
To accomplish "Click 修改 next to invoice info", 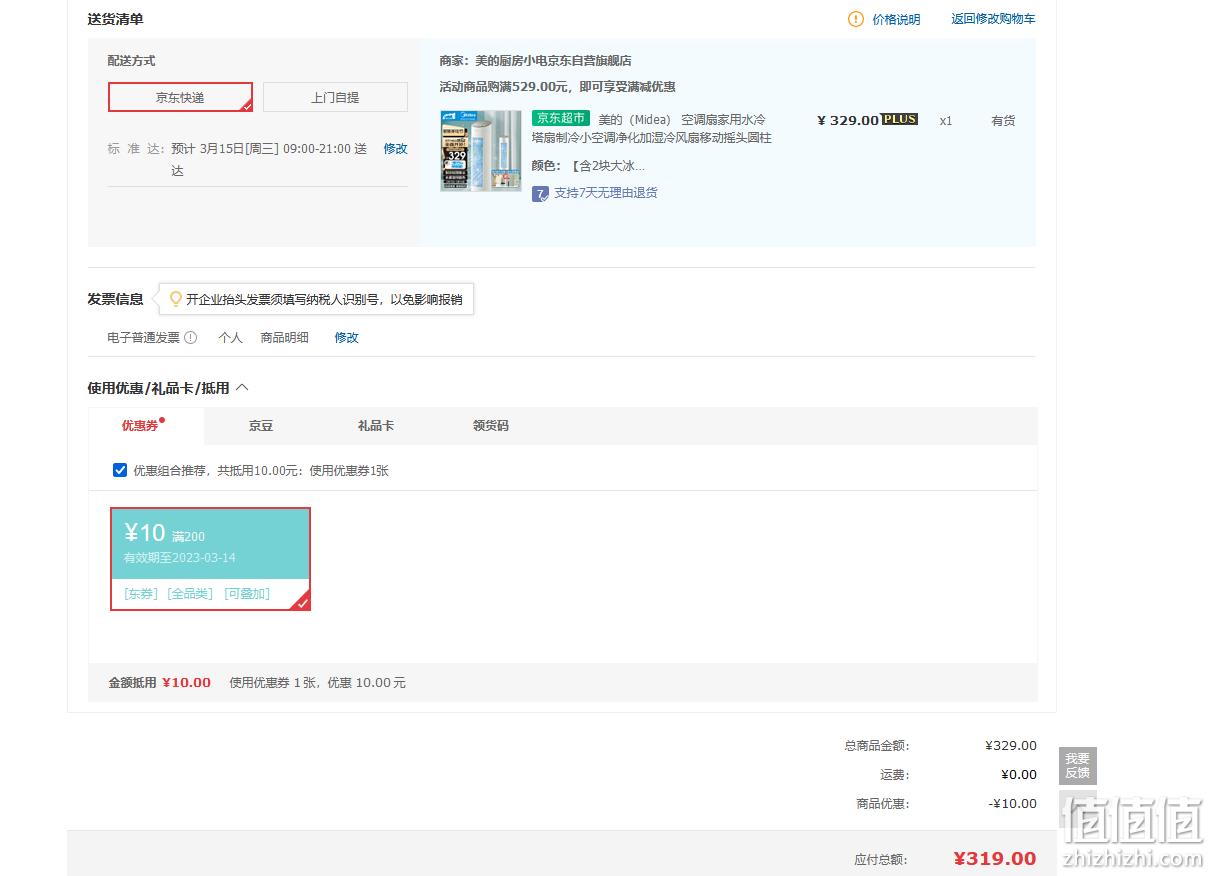I will 347,338.
